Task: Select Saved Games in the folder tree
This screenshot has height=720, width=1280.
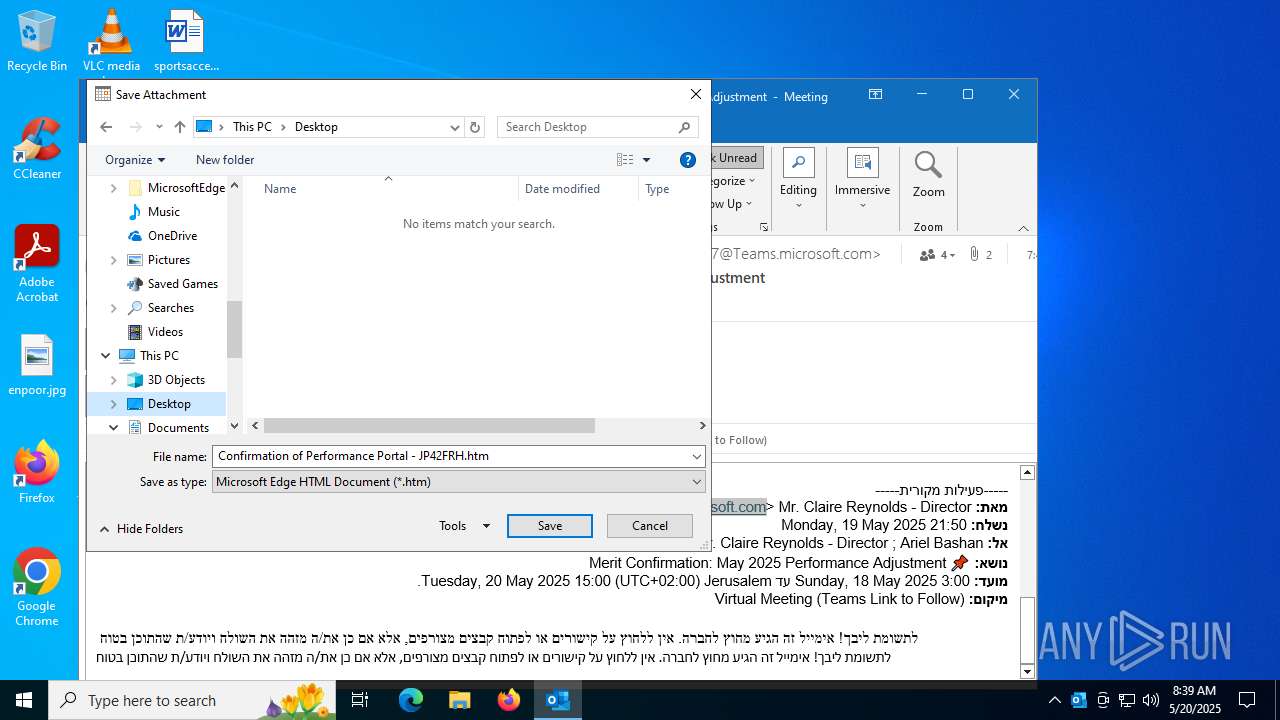Action: pos(182,284)
